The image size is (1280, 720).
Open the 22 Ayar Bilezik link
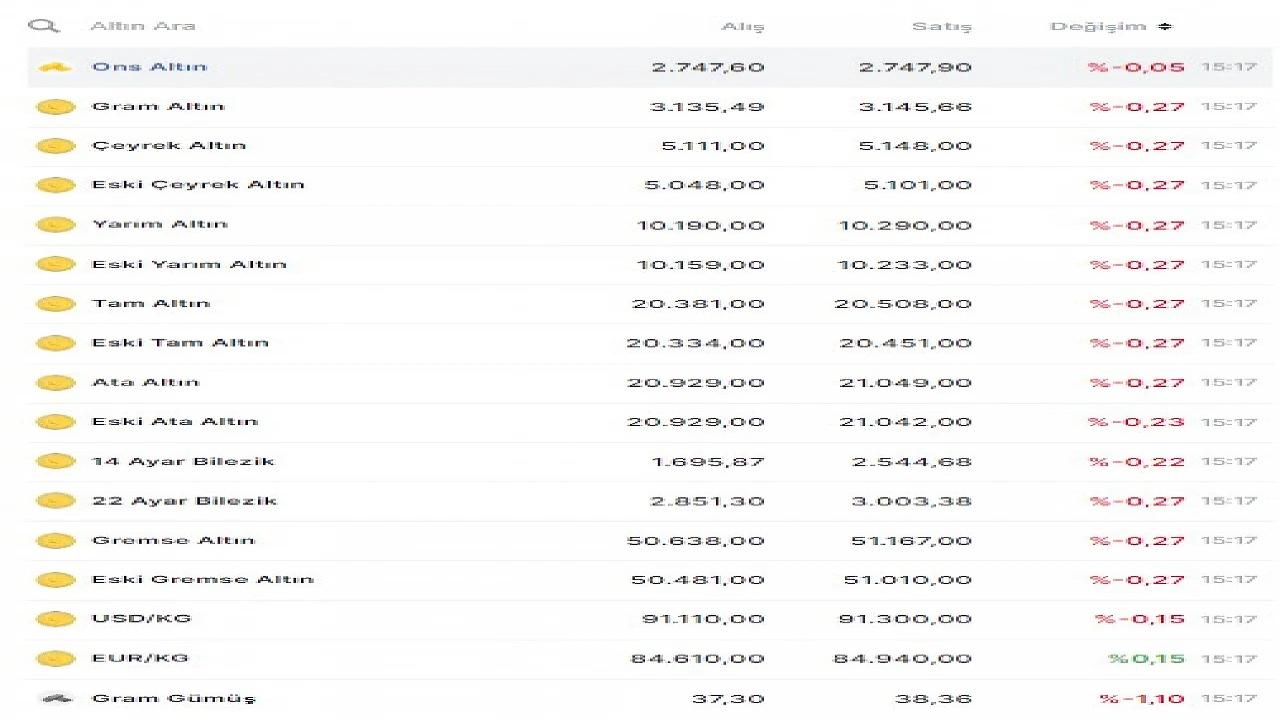pos(184,501)
